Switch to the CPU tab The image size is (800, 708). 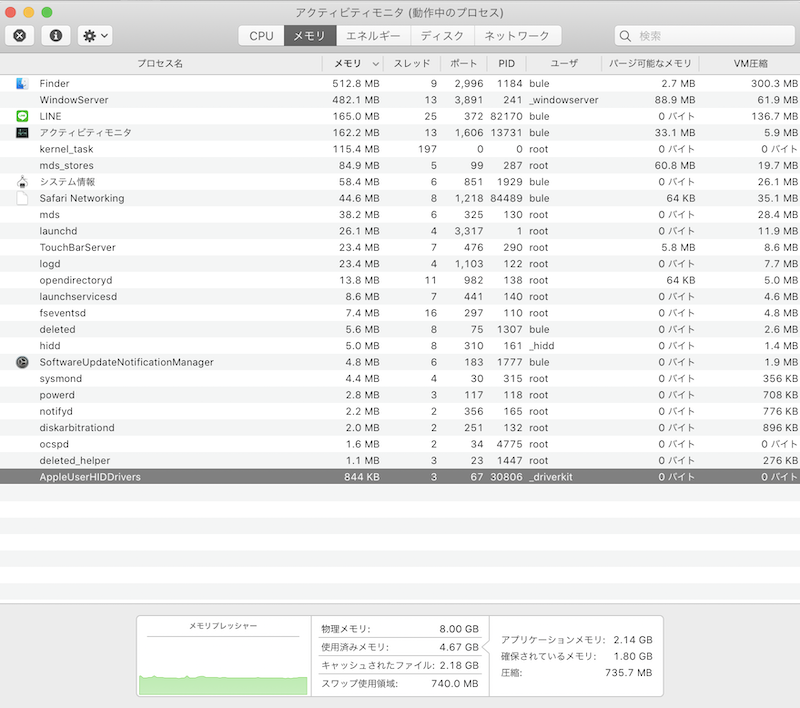pyautogui.click(x=261, y=36)
